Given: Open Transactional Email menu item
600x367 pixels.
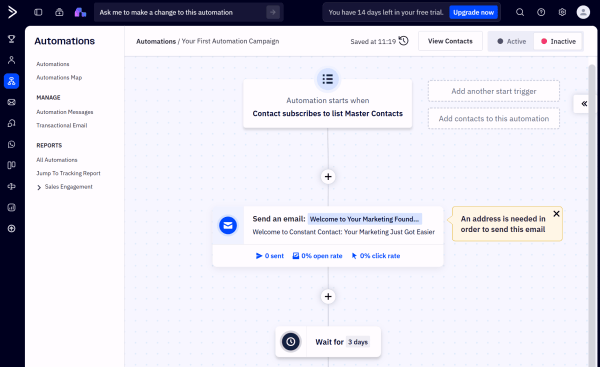Looking at the screenshot, I should pyautogui.click(x=62, y=125).
